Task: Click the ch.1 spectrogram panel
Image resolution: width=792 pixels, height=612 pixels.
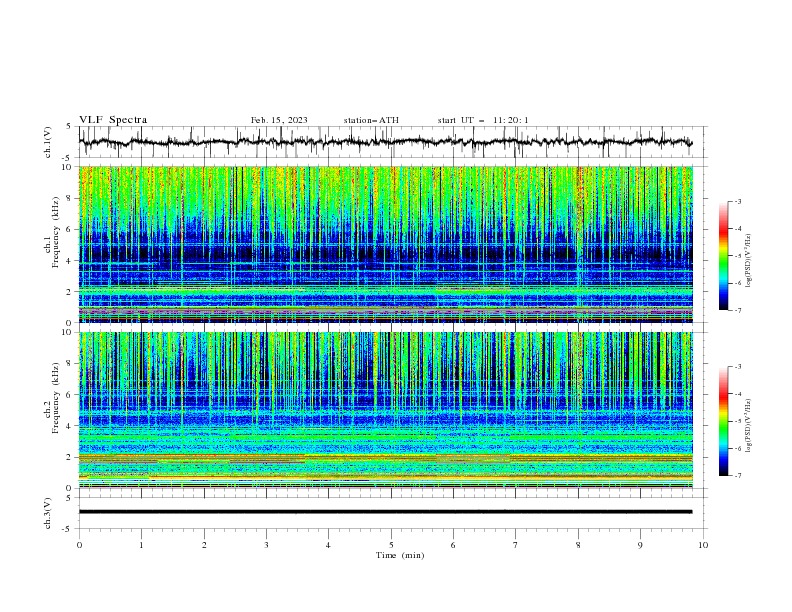Action: (x=386, y=244)
